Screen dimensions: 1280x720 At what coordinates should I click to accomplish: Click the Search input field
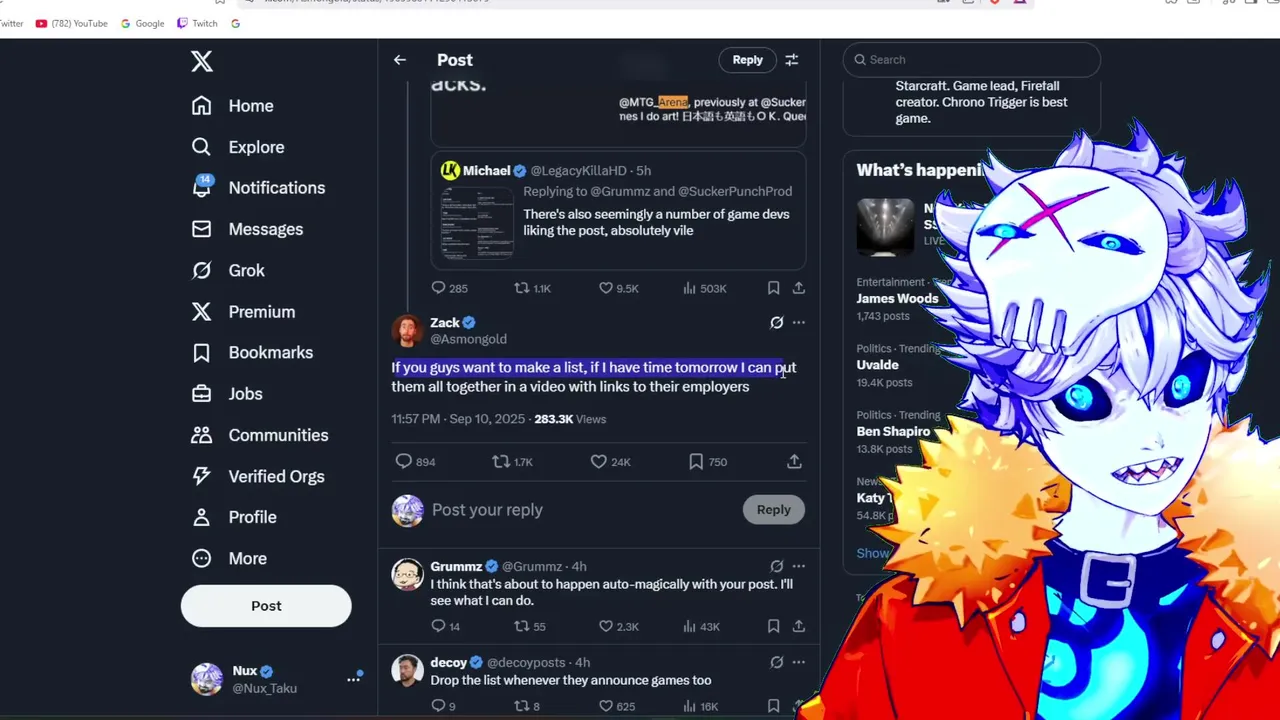(x=971, y=60)
